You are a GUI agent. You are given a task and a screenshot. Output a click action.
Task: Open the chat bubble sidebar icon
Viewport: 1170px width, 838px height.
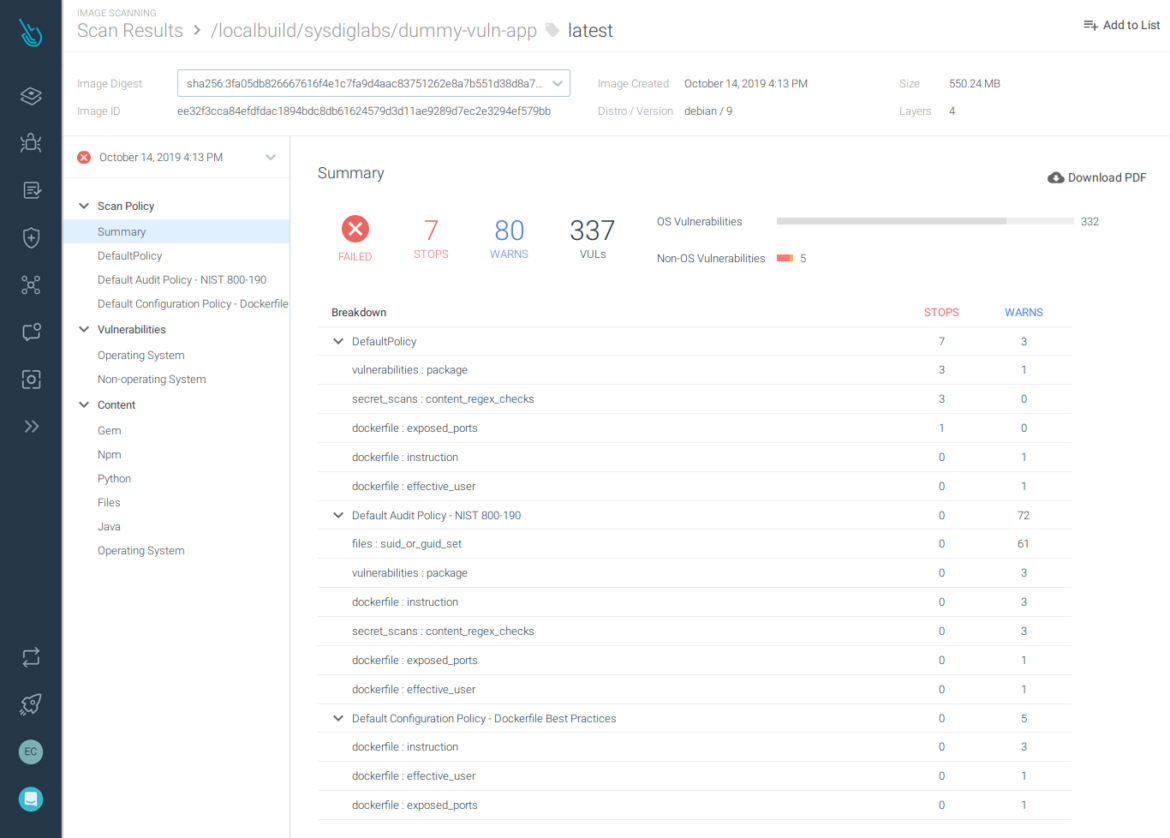(31, 332)
